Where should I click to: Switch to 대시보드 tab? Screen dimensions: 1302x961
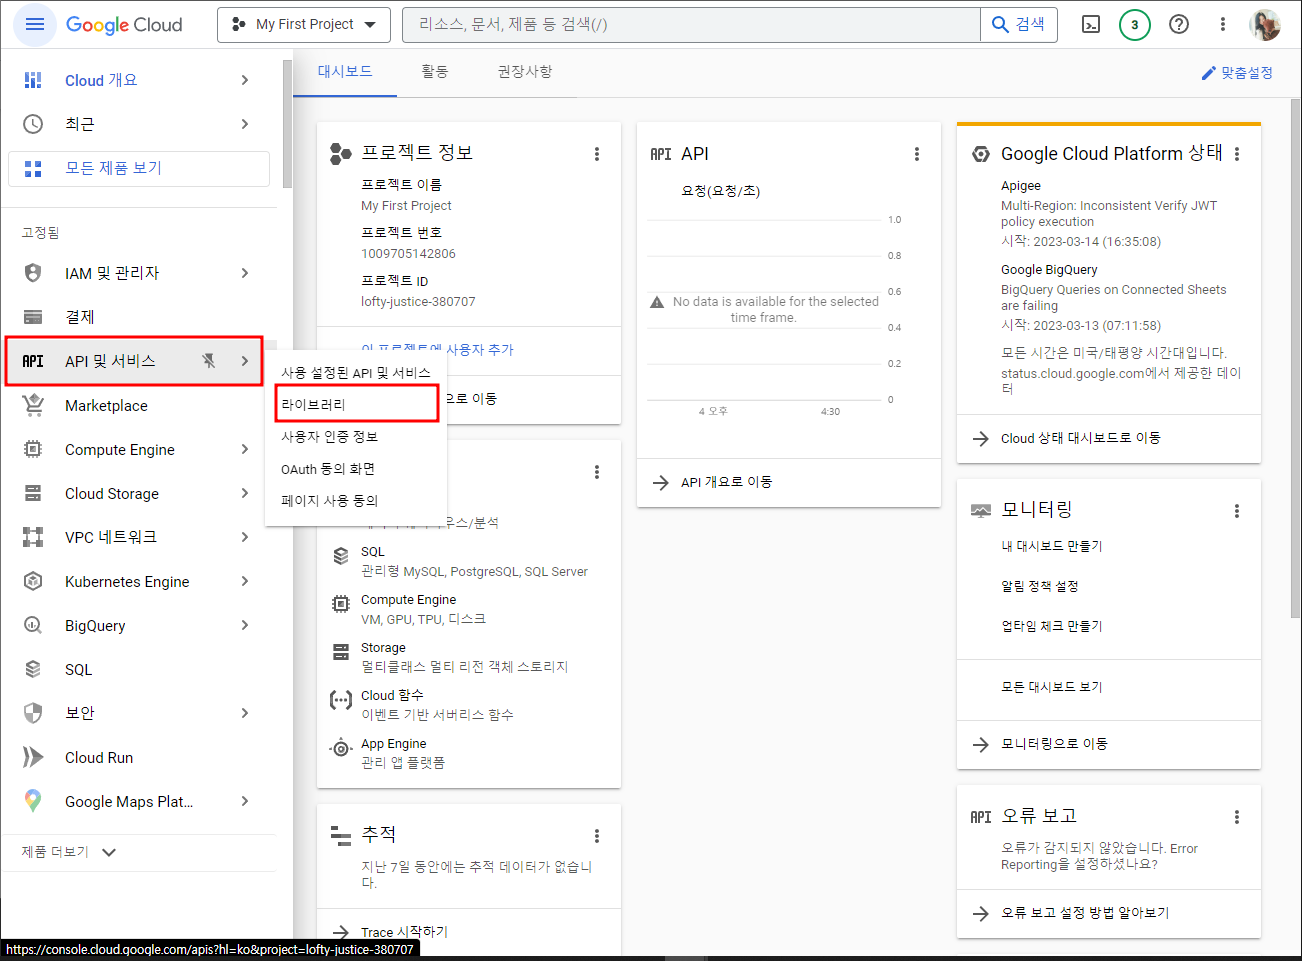point(345,72)
